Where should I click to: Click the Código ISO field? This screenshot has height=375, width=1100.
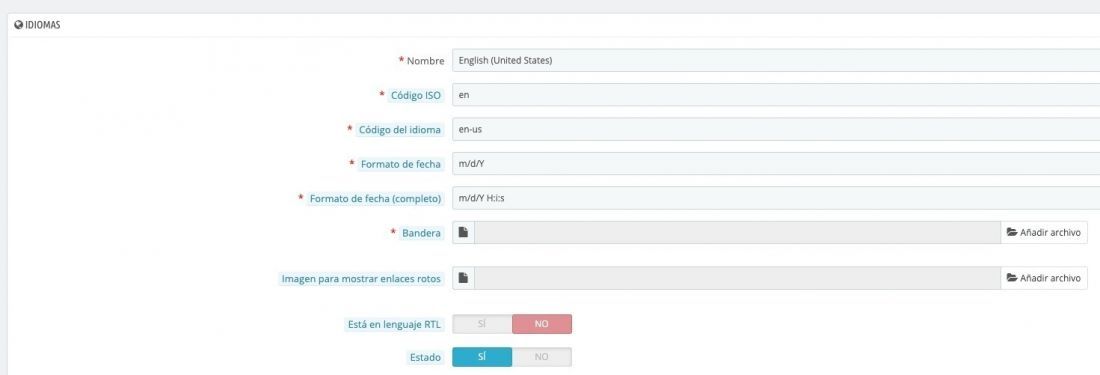click(x=776, y=95)
